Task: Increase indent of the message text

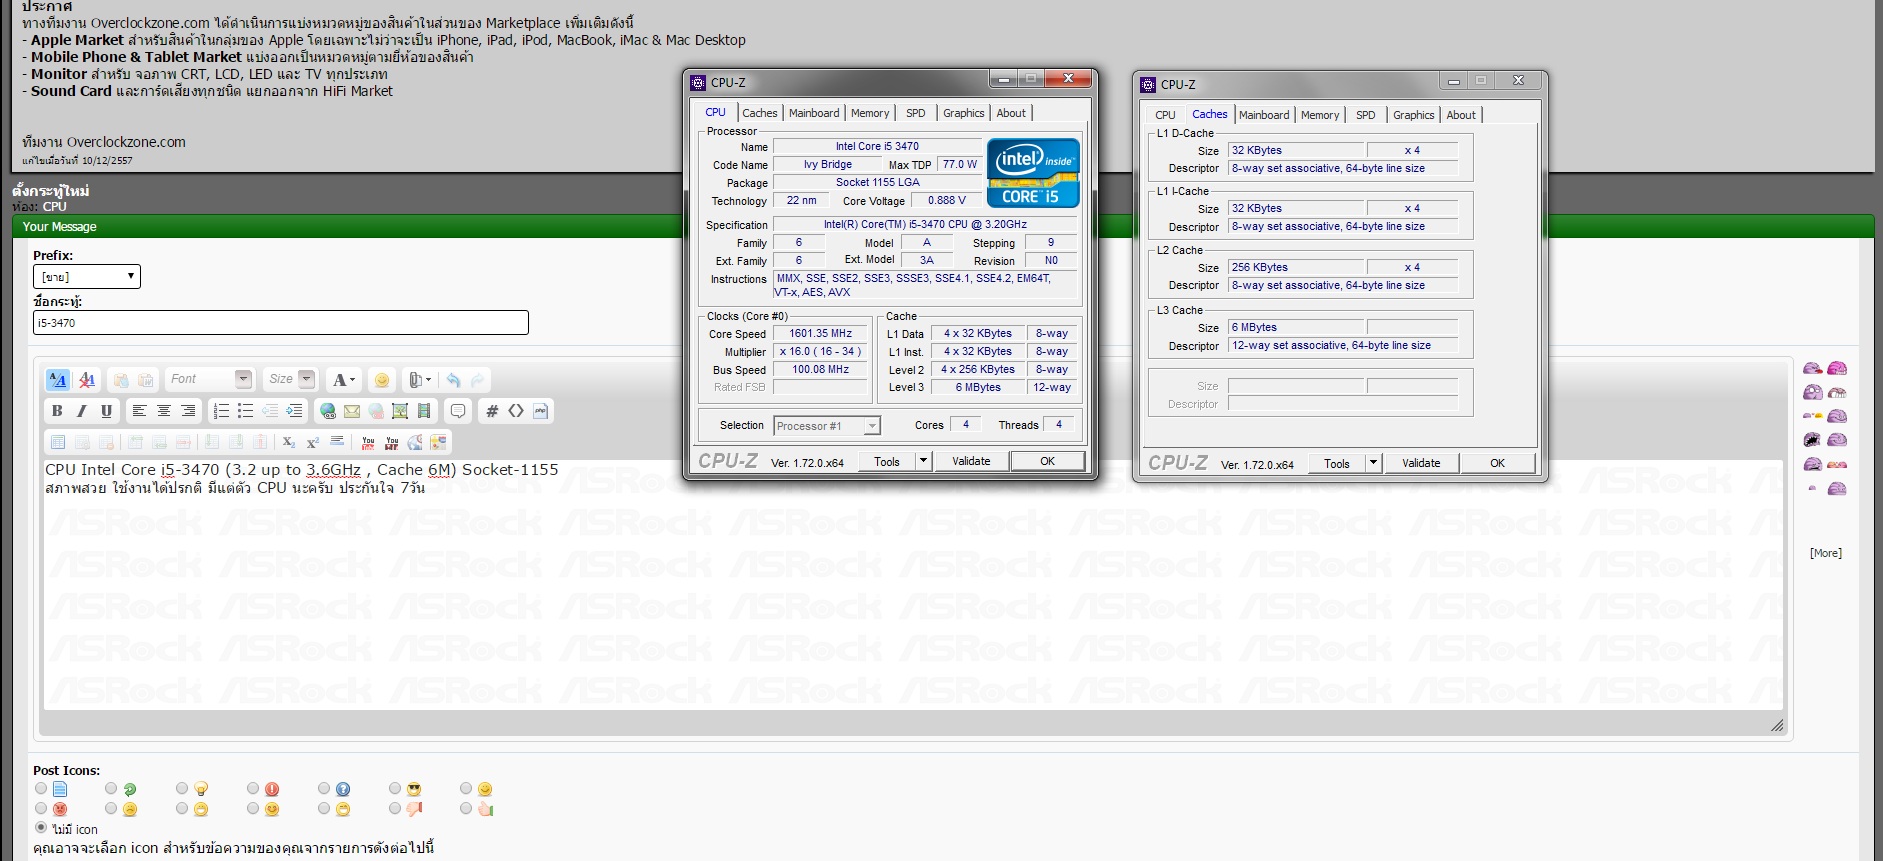Action: click(x=294, y=411)
